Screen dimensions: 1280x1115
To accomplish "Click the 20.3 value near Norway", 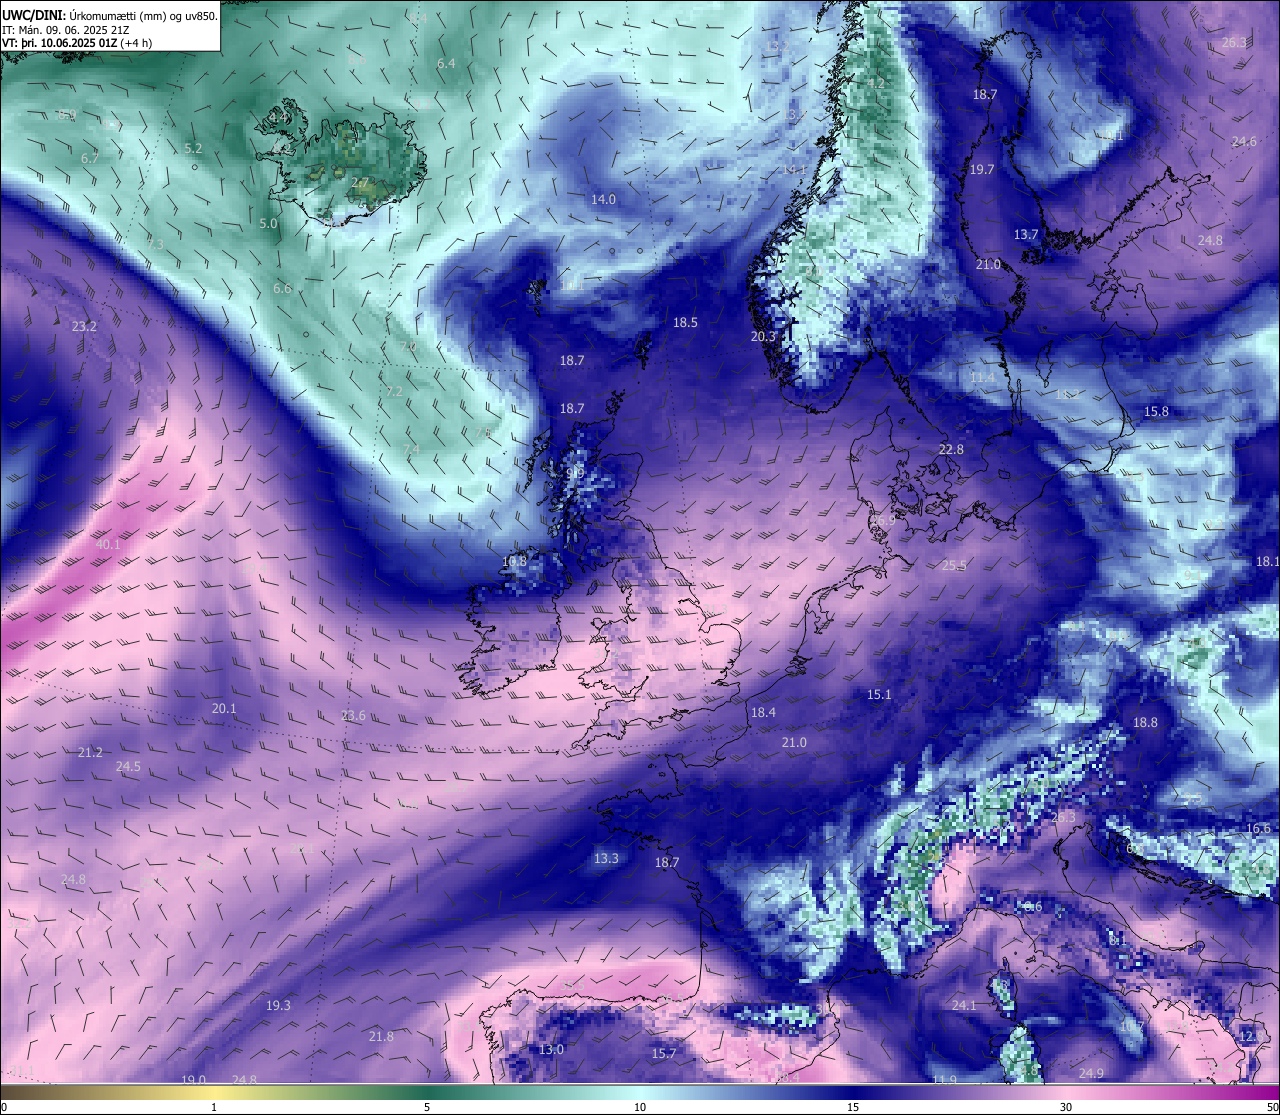I will point(763,336).
